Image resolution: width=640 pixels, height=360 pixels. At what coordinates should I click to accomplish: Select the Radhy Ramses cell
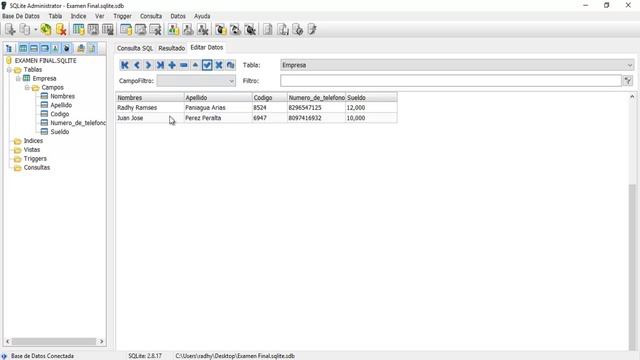[x=150, y=108]
